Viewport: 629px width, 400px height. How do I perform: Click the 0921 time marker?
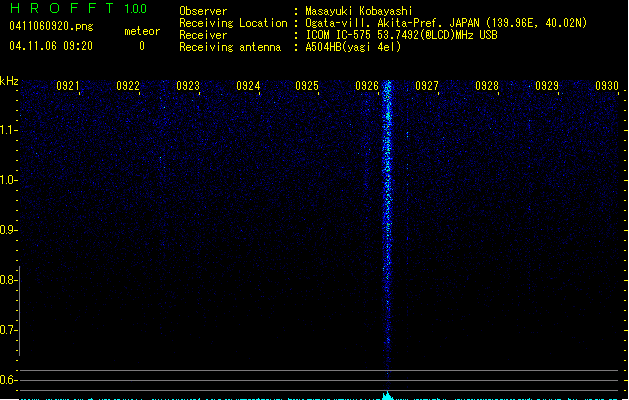68,86
